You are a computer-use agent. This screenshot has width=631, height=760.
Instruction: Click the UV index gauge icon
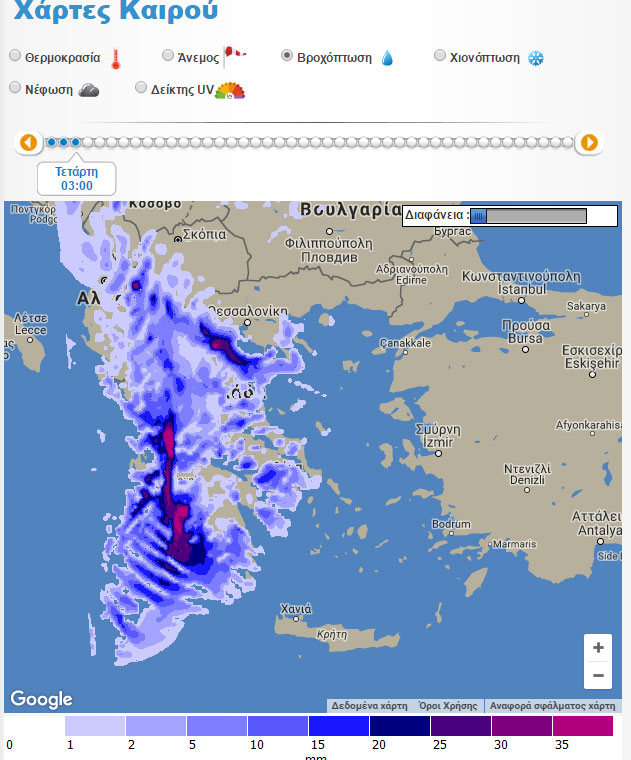coord(230,90)
